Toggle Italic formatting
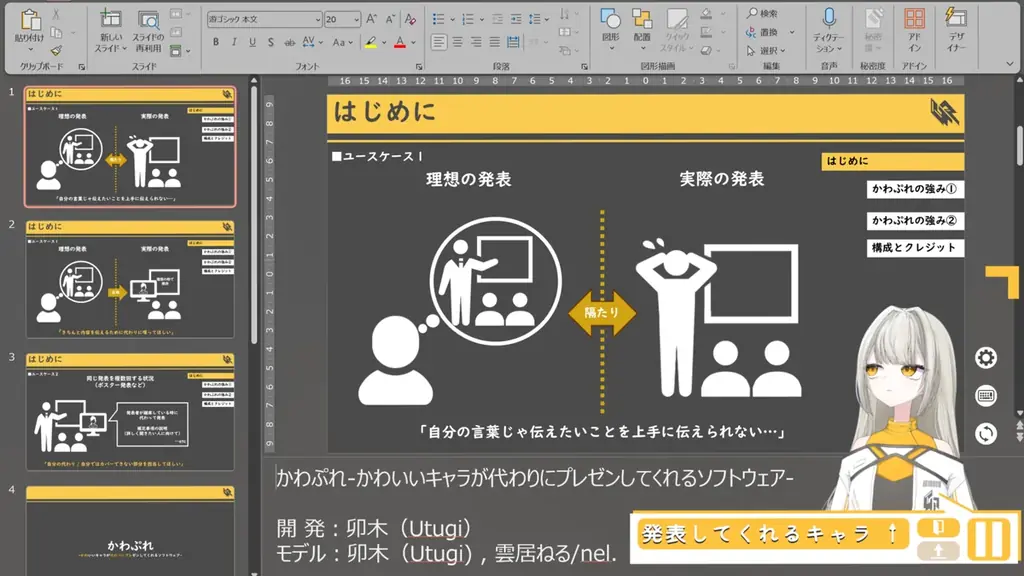The height and width of the screenshot is (576, 1024). [234, 41]
